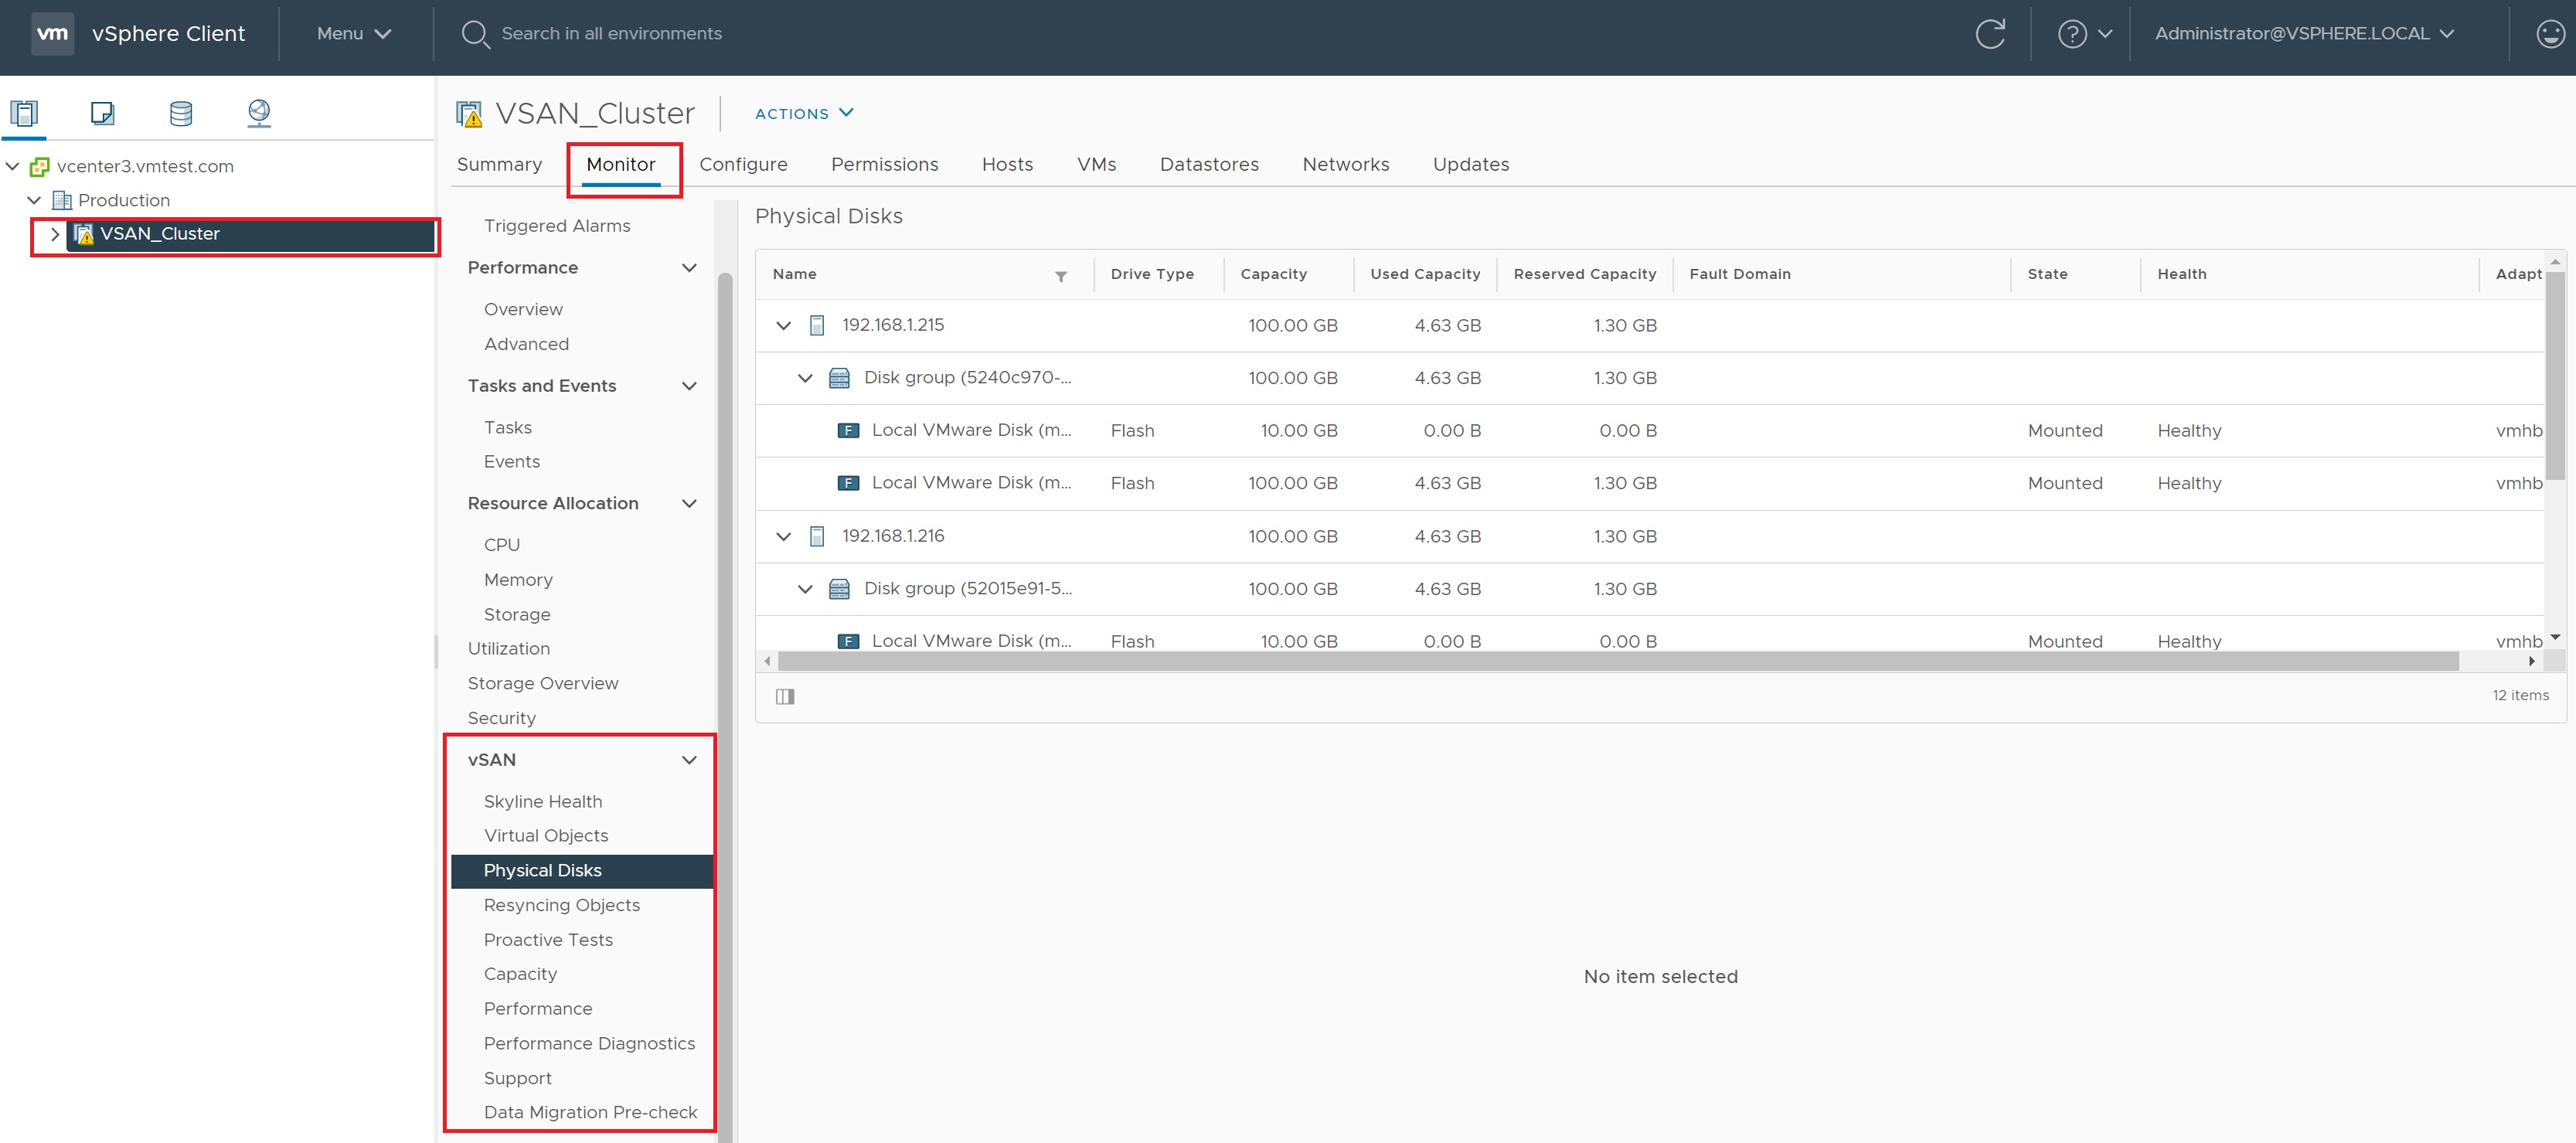The image size is (2576, 1143).
Task: Switch to the Configure tab
Action: coord(743,164)
